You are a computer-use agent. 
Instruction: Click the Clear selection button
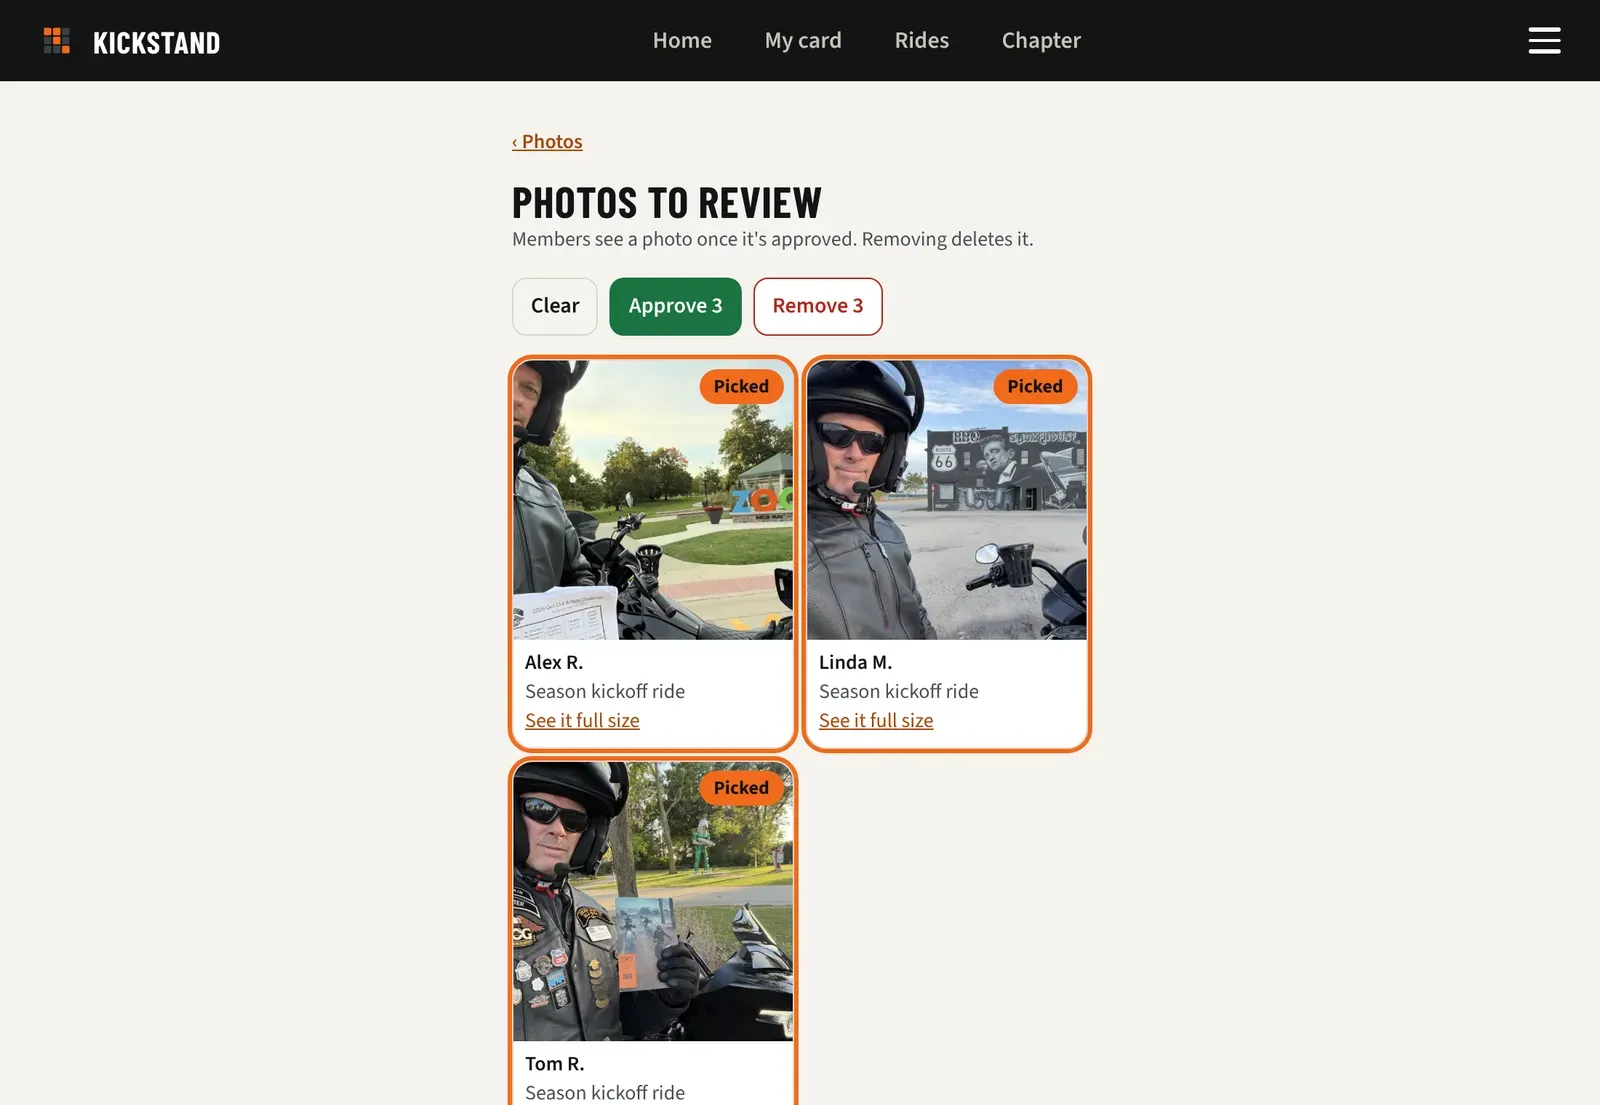click(555, 306)
